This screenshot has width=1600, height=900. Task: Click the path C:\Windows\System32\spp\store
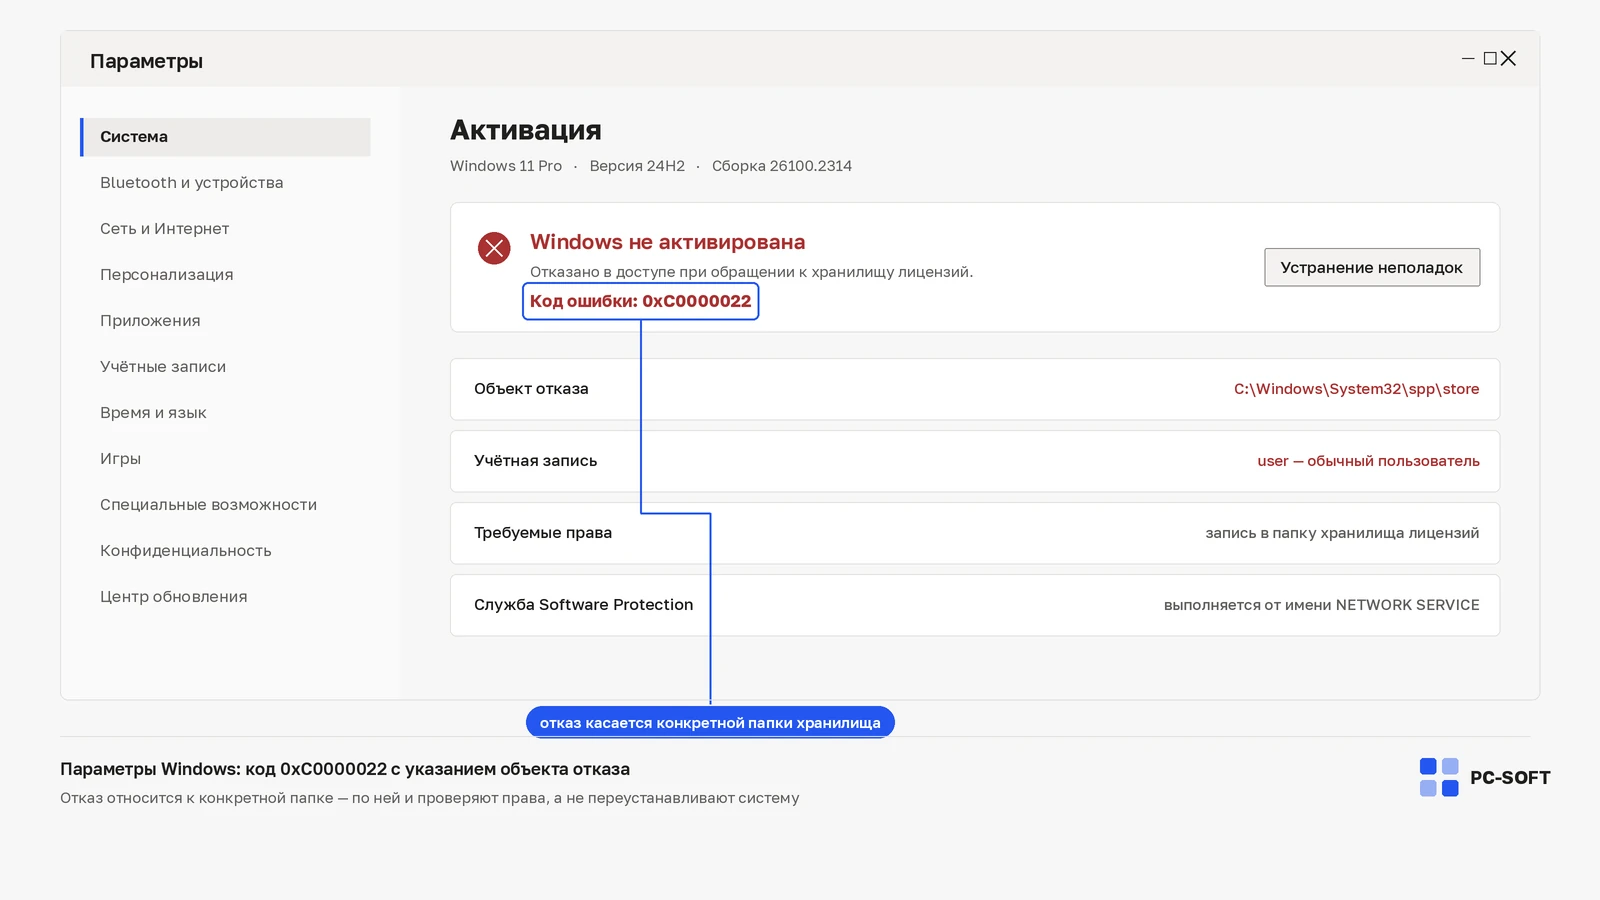coord(1356,389)
